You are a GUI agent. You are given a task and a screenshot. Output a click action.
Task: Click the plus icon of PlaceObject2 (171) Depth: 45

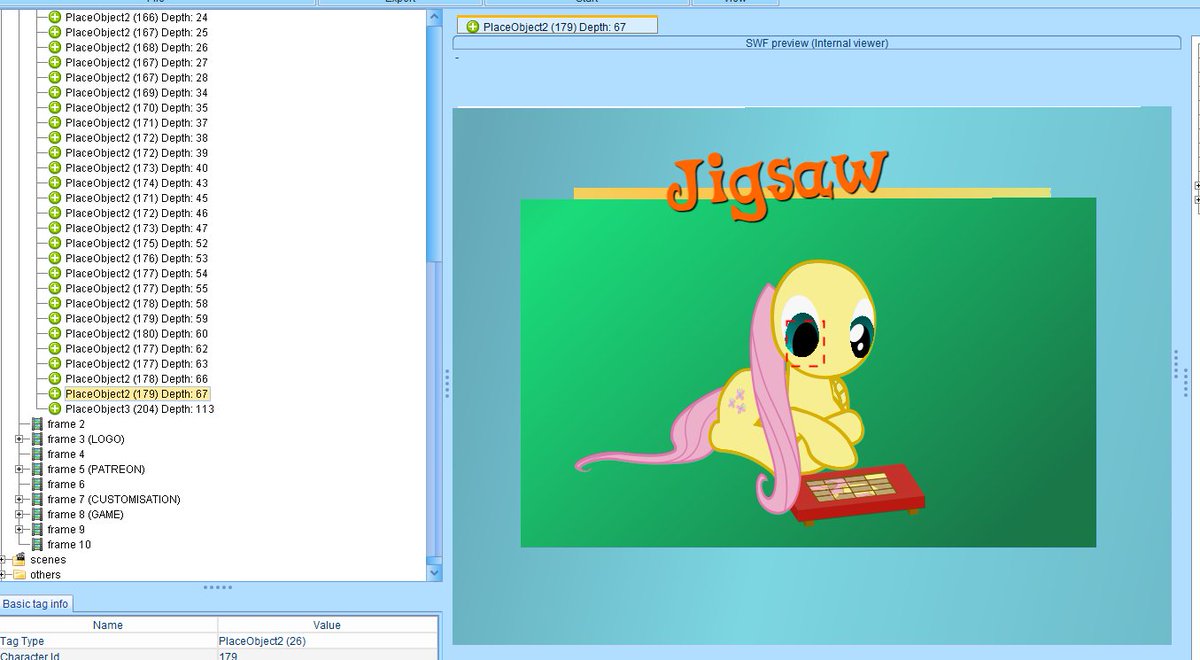pyautogui.click(x=55, y=198)
